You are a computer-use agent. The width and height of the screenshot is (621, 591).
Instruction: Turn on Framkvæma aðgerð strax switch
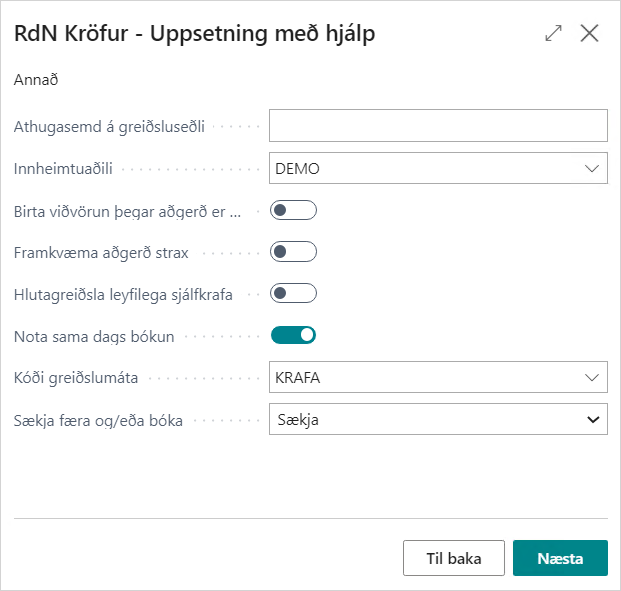(293, 251)
